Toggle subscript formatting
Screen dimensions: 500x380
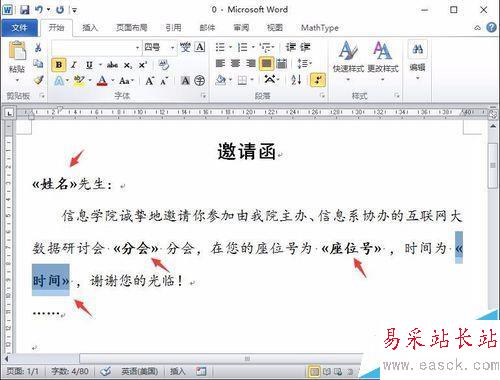pos(128,65)
